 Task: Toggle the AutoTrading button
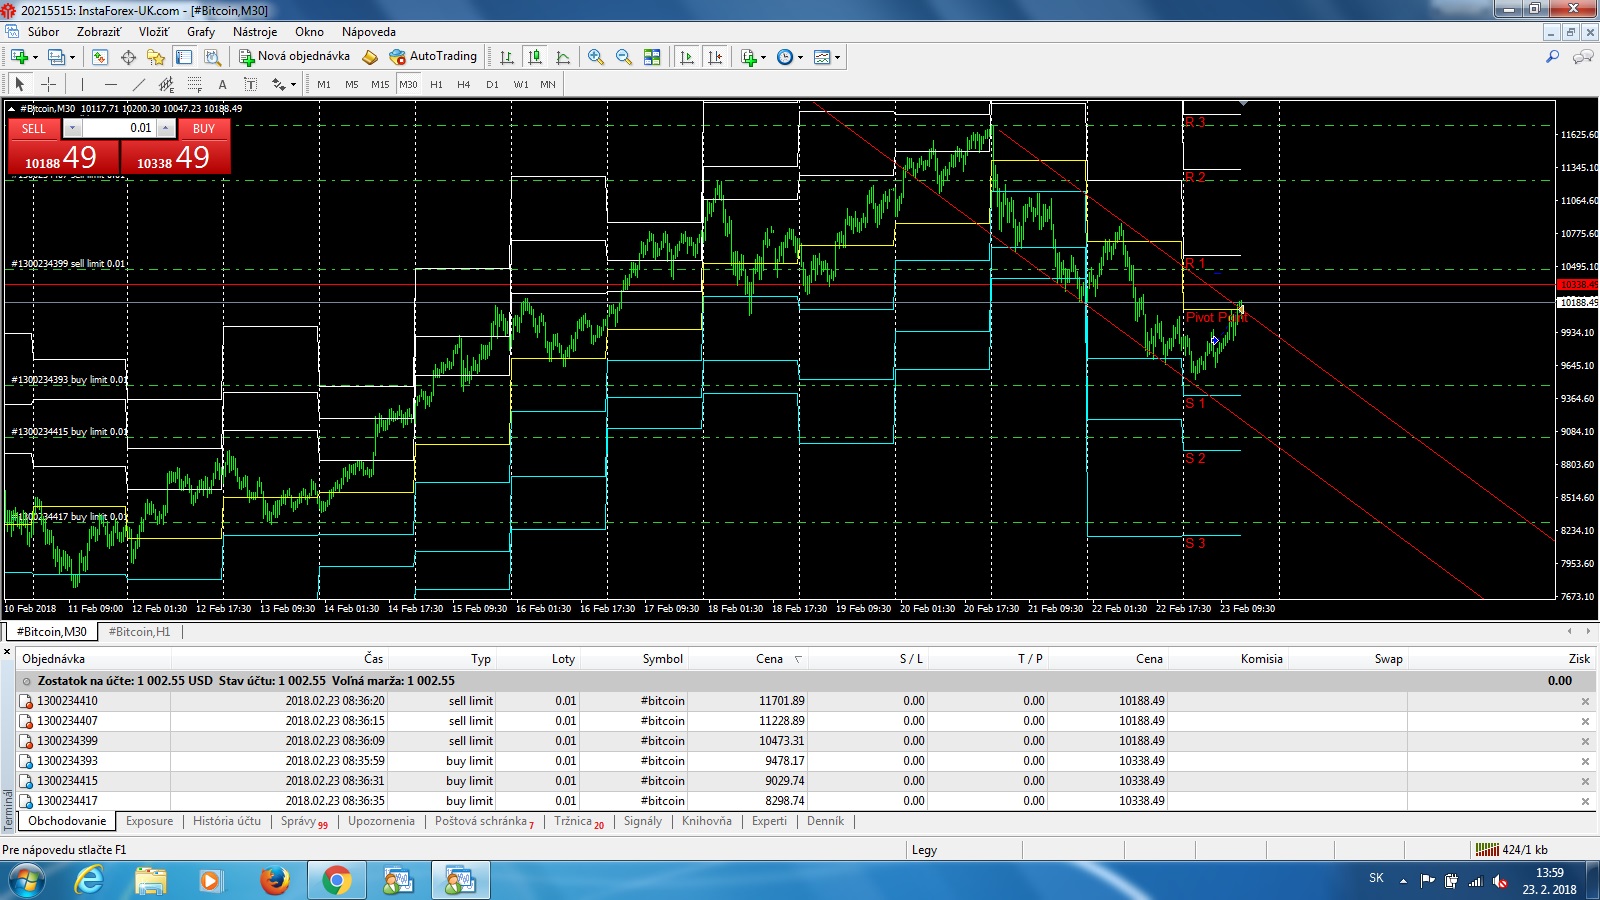433,57
